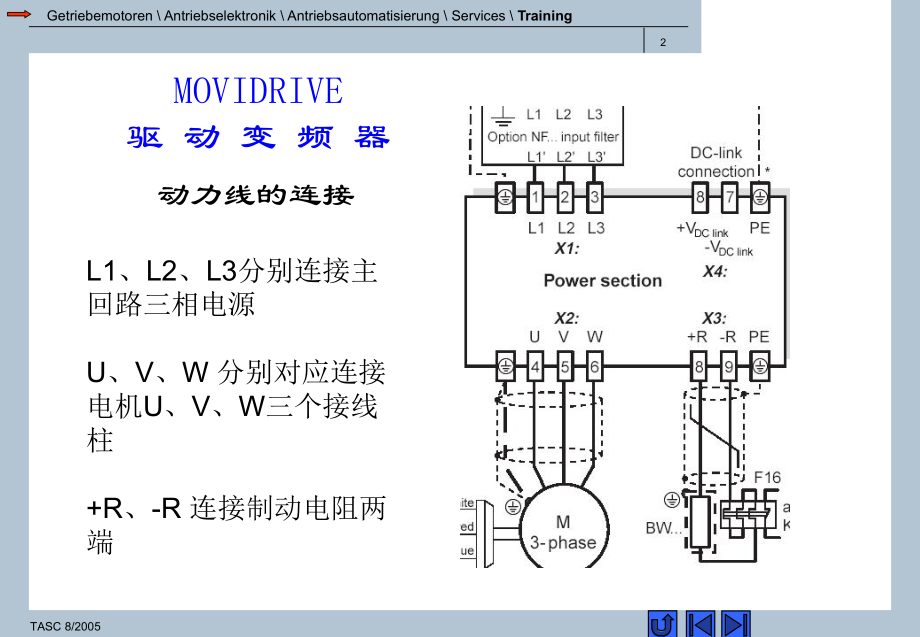
Task: Click the MOVIDRIVE title text
Action: pyautogui.click(x=258, y=90)
